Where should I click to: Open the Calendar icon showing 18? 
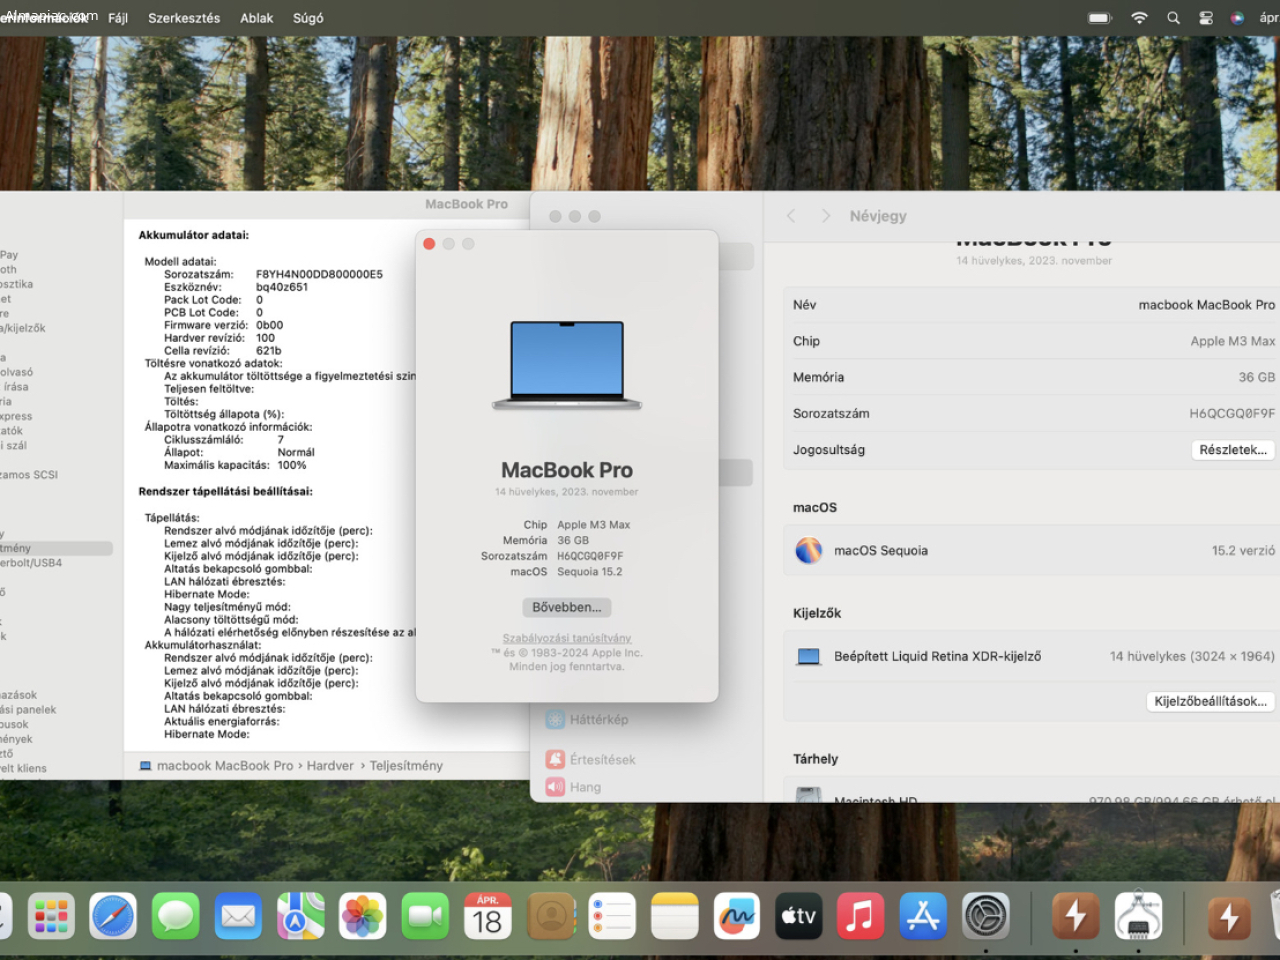tap(488, 916)
